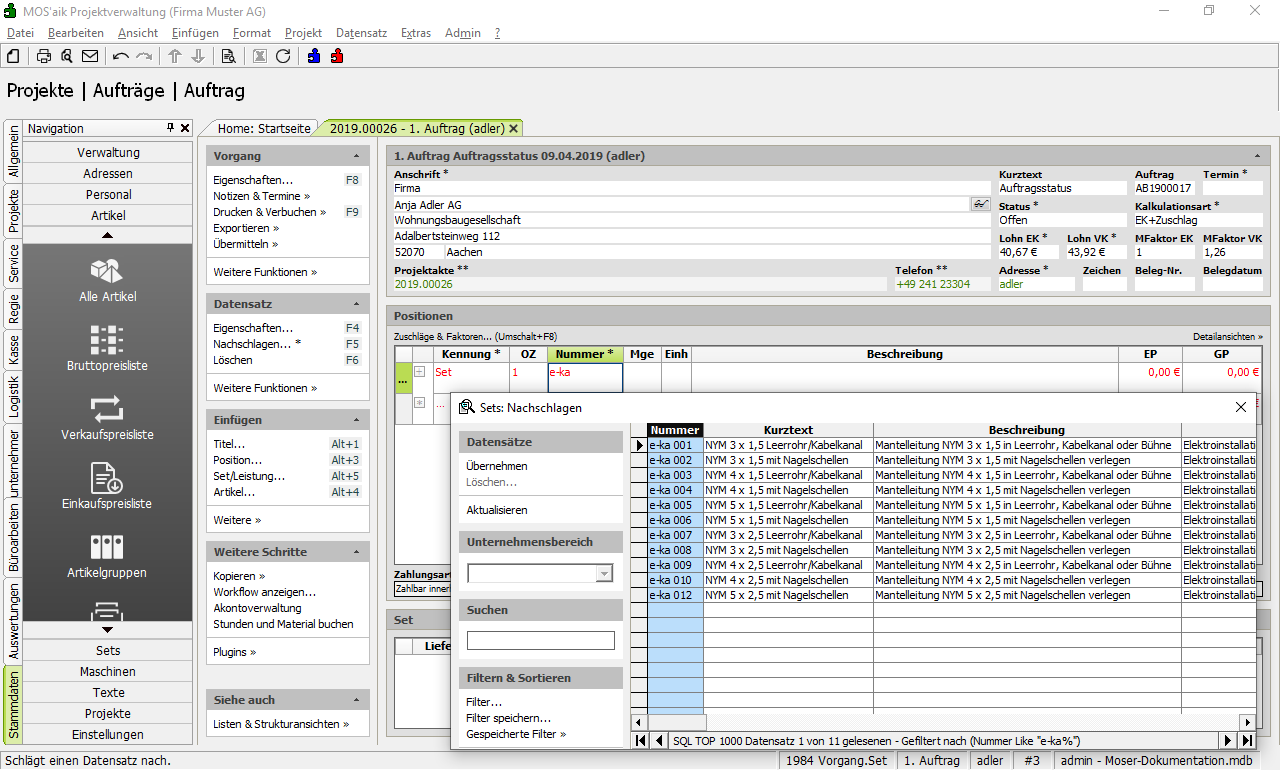Viewport: 1280px width, 770px height.
Task: Click the Suchen text field
Action: click(x=540, y=640)
